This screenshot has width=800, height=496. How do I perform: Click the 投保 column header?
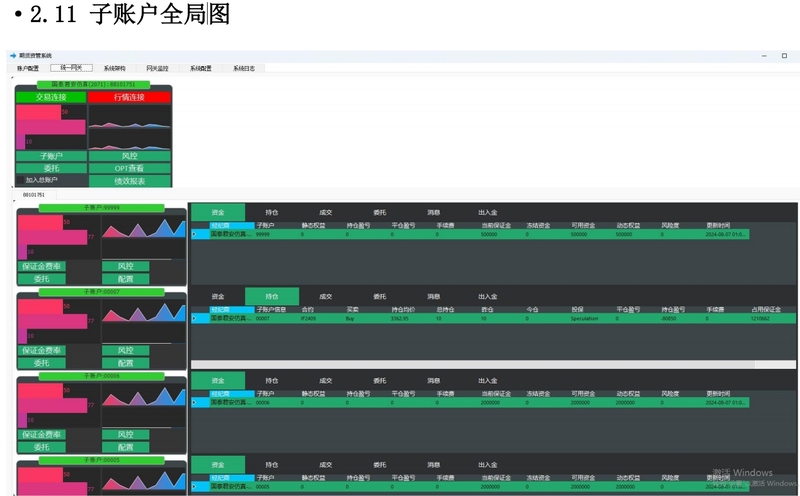577,309
